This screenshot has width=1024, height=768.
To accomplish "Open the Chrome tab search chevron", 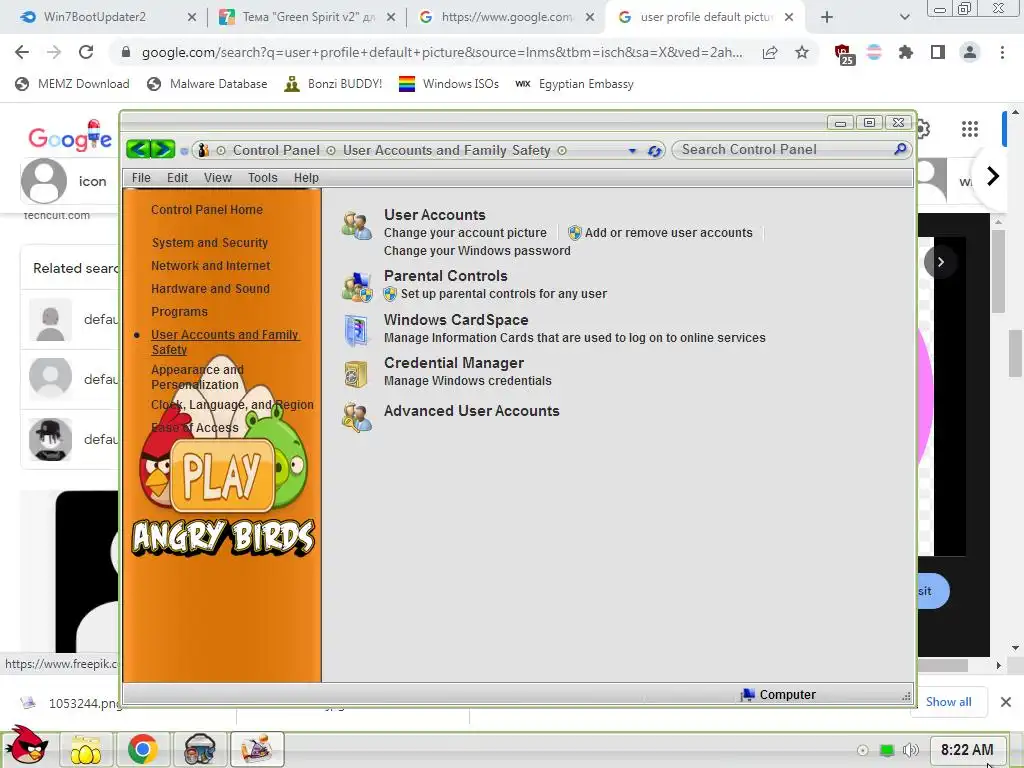I will (904, 17).
